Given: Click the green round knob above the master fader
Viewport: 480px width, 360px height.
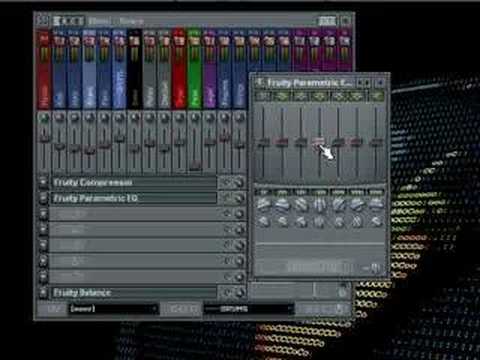Looking at the screenshot, I should [44, 118].
